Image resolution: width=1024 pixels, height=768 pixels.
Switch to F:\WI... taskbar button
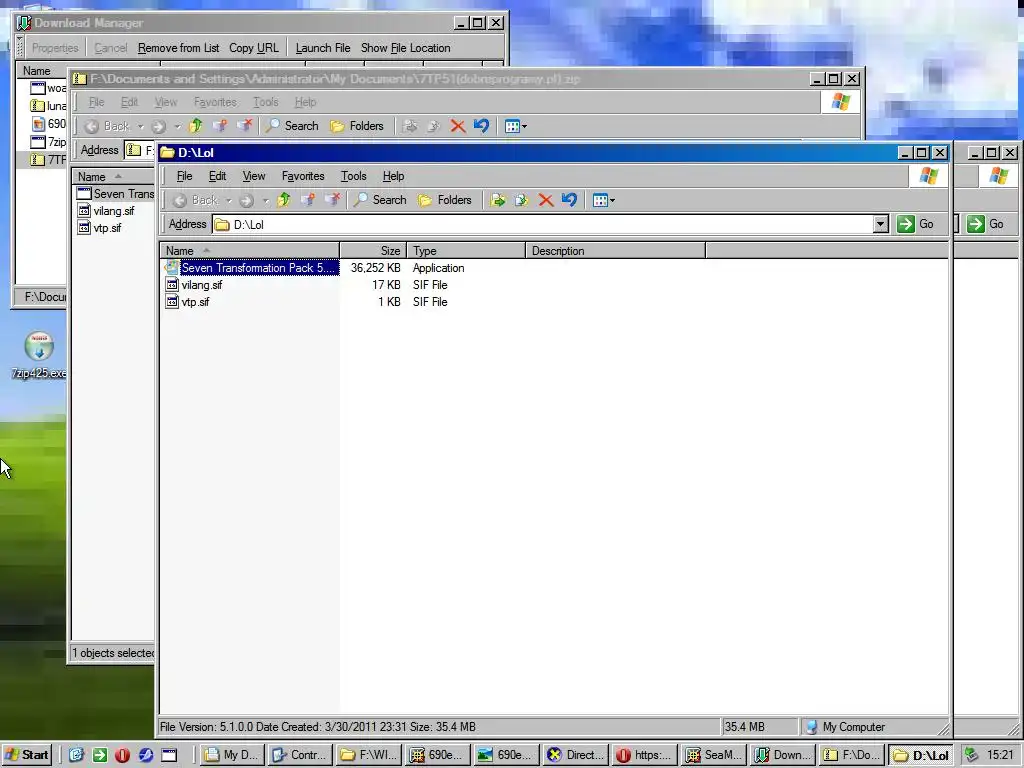pyautogui.click(x=368, y=755)
